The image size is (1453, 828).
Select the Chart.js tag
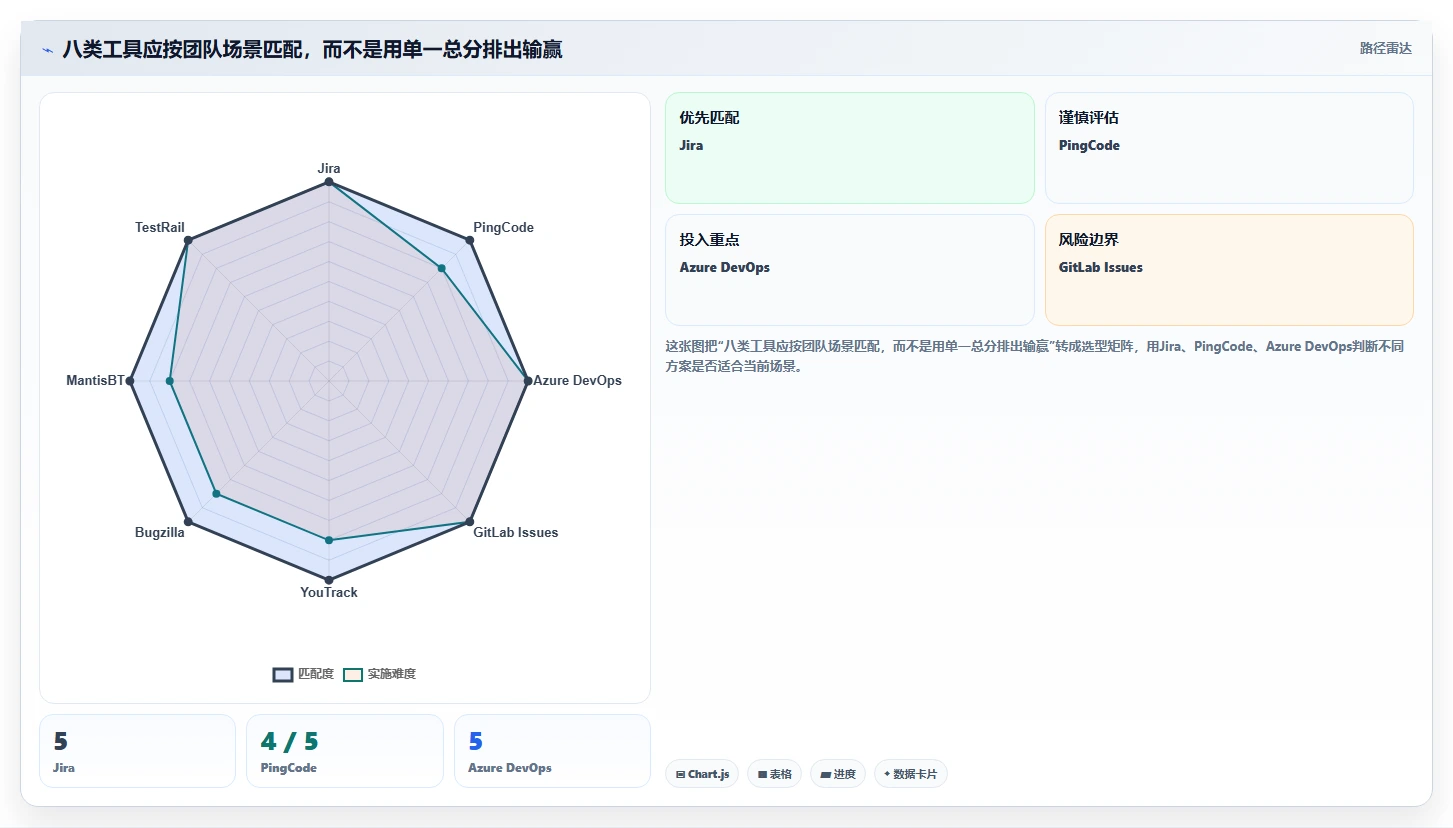click(702, 774)
